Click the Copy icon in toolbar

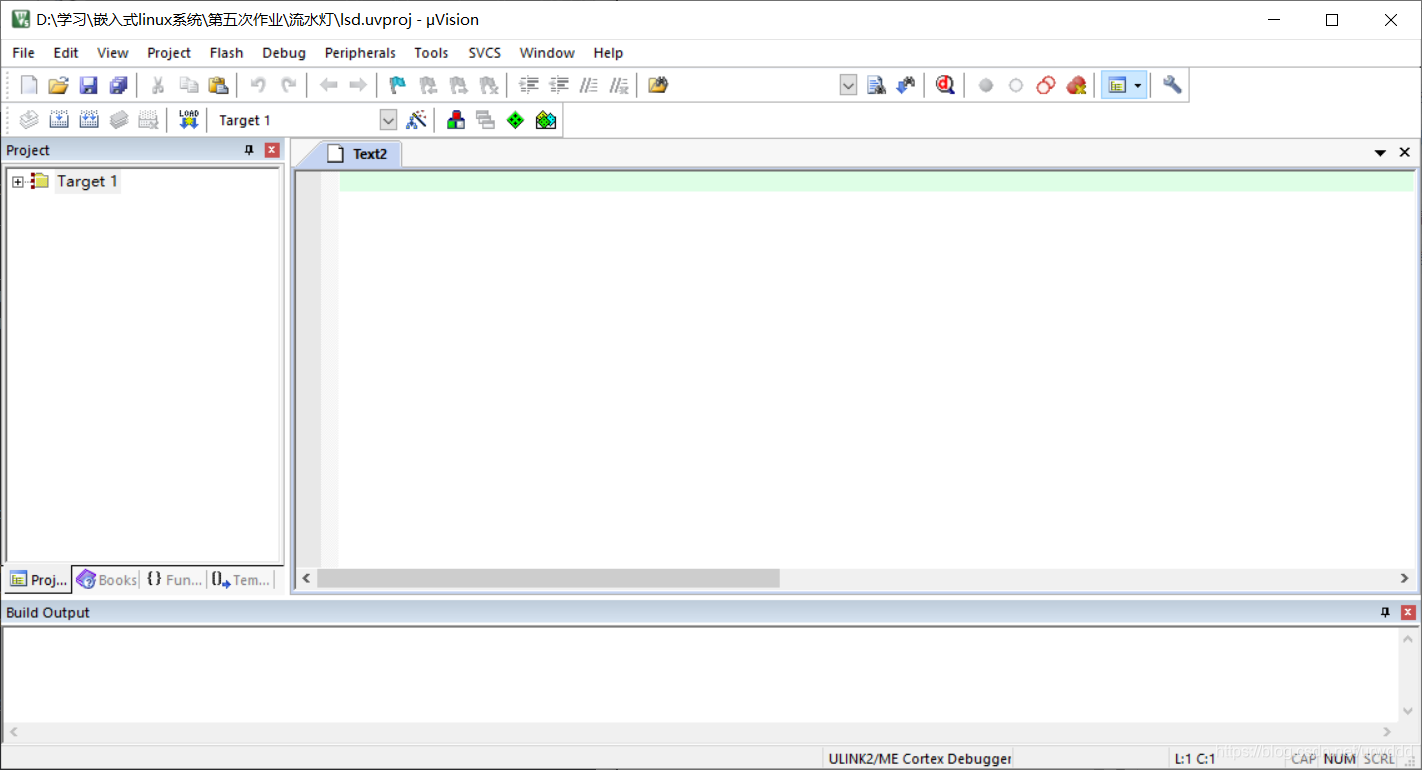point(188,85)
